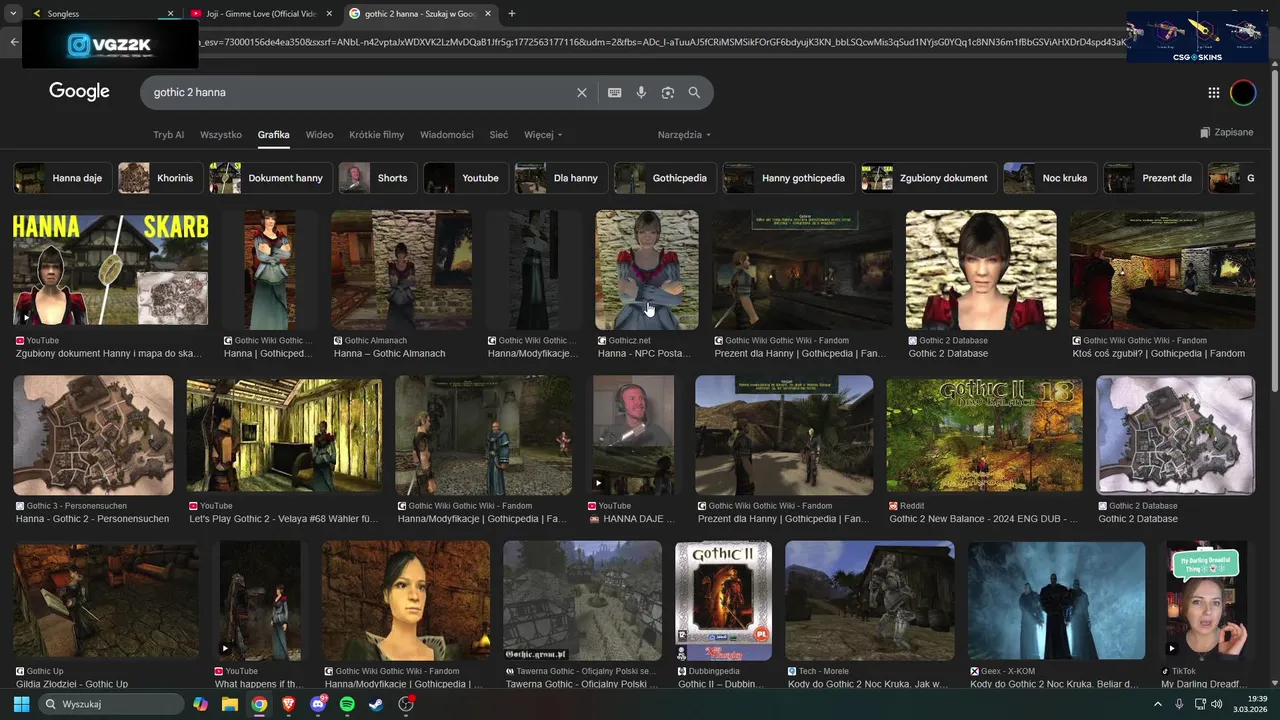1280x720 pixels.
Task: Select the Wszystko results tab
Action: [221, 135]
